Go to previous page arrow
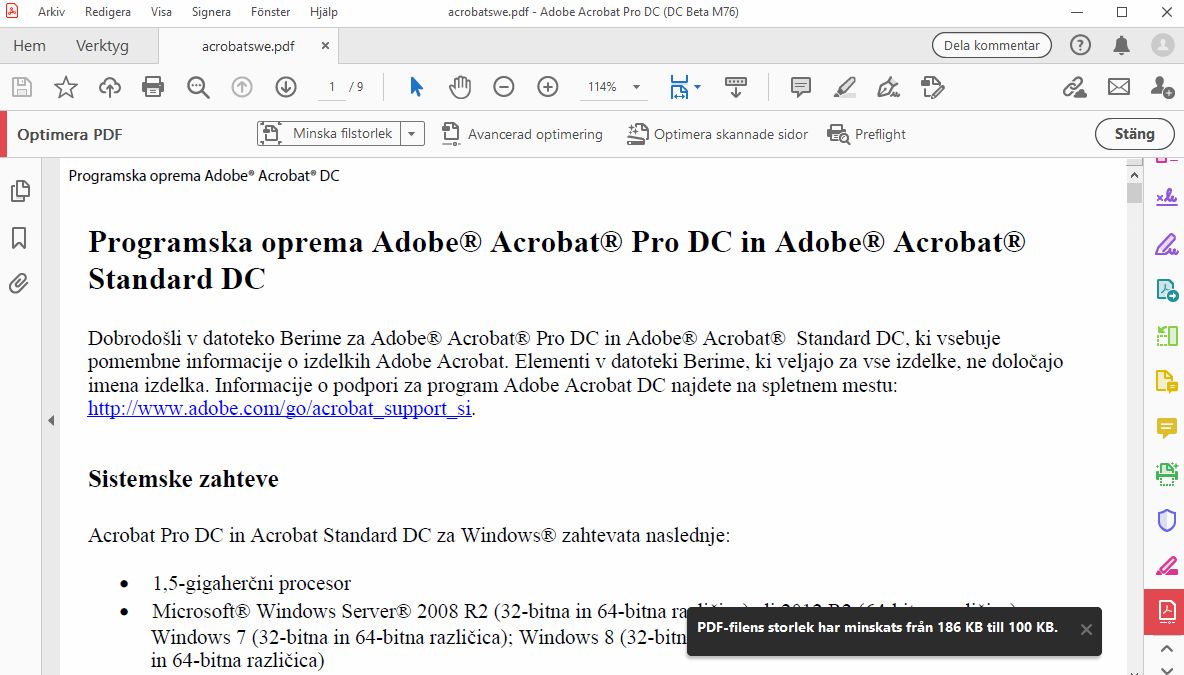 pyautogui.click(x=242, y=88)
